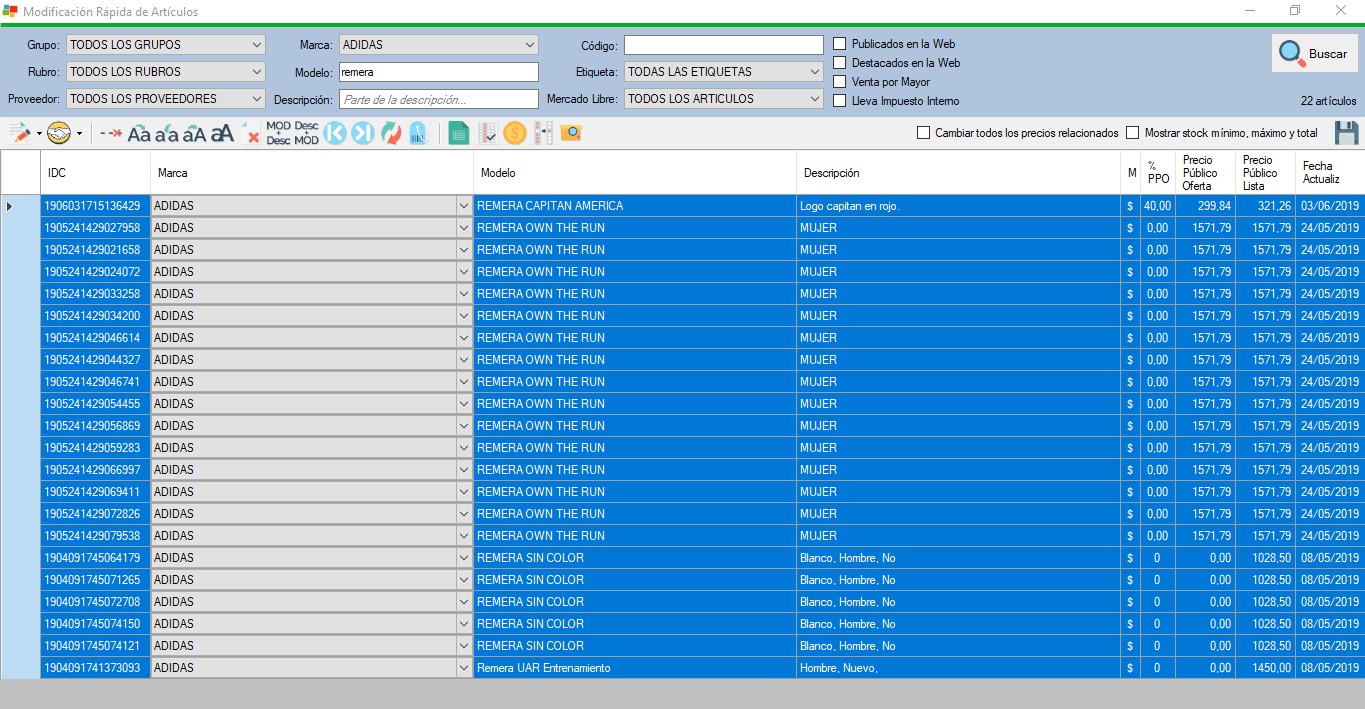Image resolution: width=1365 pixels, height=709 pixels.
Task: Click the checklist icon in toolbar
Action: pos(488,133)
